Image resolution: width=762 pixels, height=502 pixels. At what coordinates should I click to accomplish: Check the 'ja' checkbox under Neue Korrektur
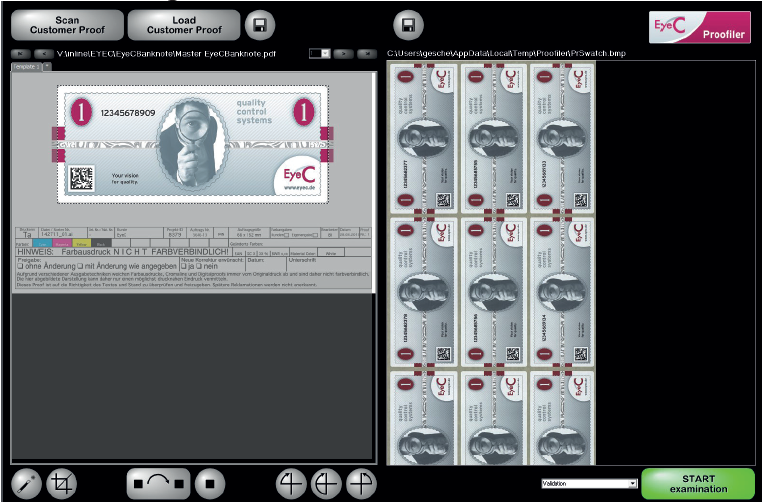[184, 266]
